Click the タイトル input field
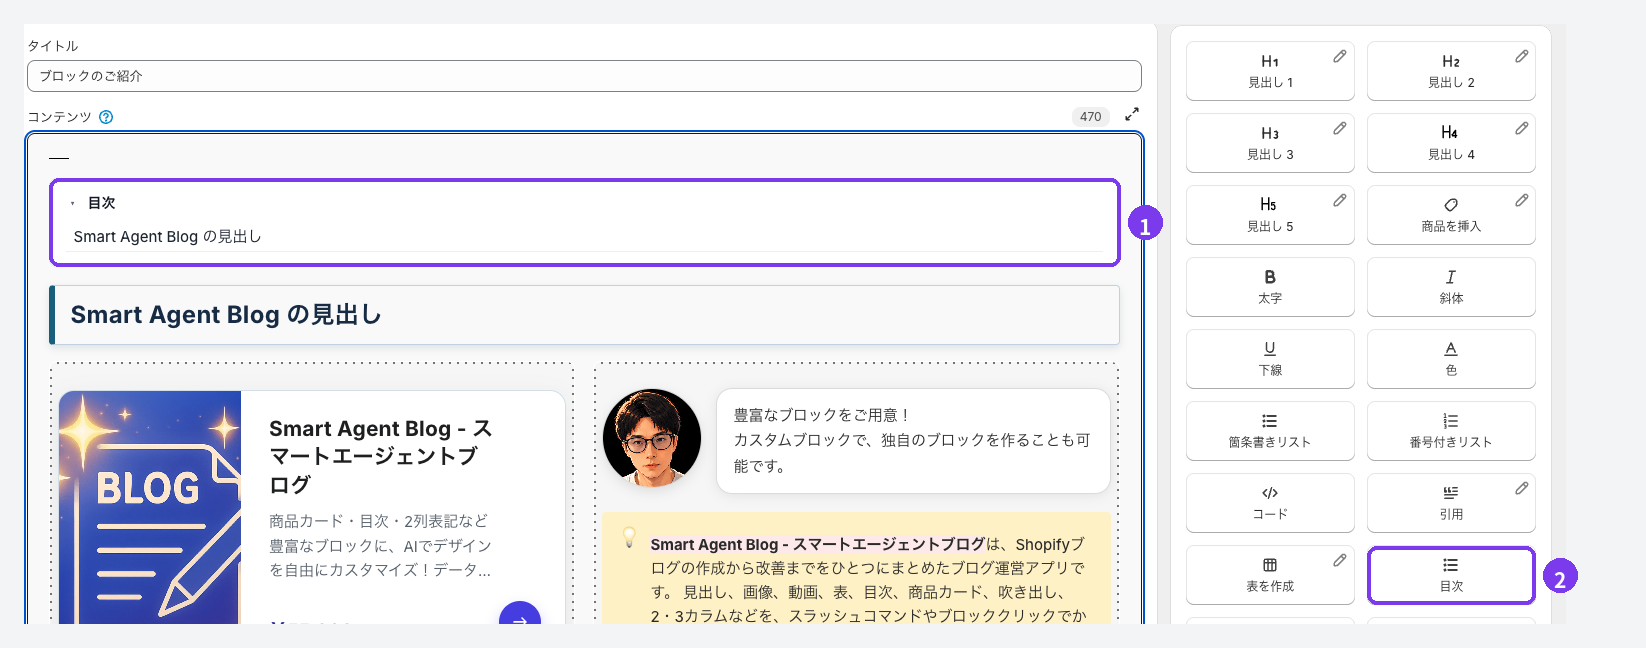The width and height of the screenshot is (1646, 648). [x=584, y=76]
